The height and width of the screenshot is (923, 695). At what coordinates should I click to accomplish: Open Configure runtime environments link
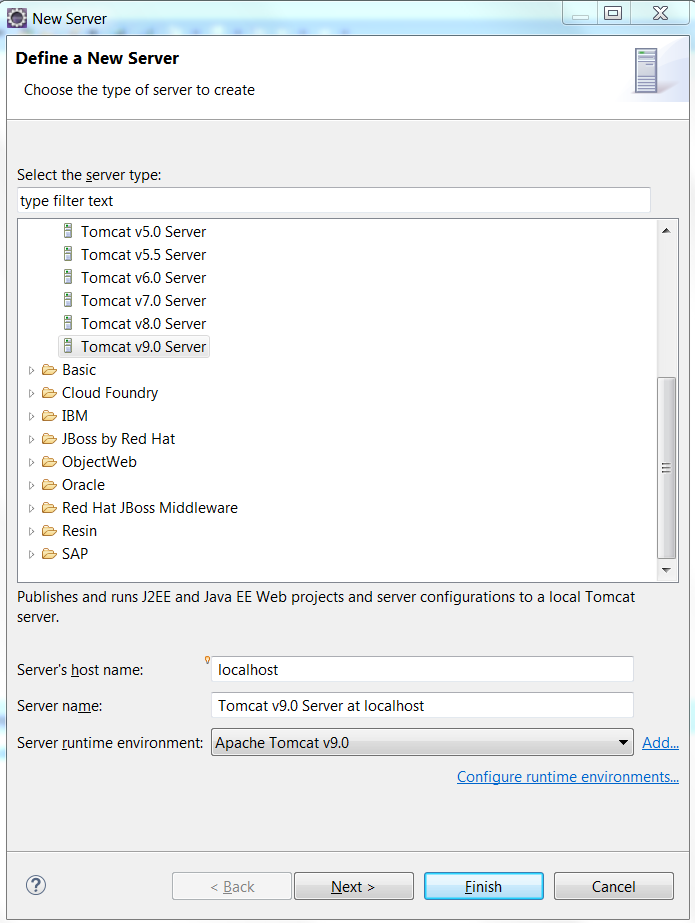568,777
